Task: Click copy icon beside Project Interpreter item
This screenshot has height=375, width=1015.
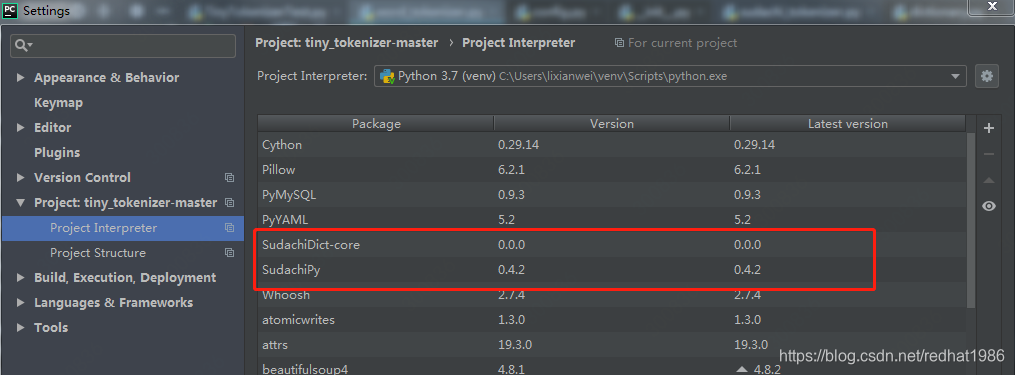Action: coord(229,228)
